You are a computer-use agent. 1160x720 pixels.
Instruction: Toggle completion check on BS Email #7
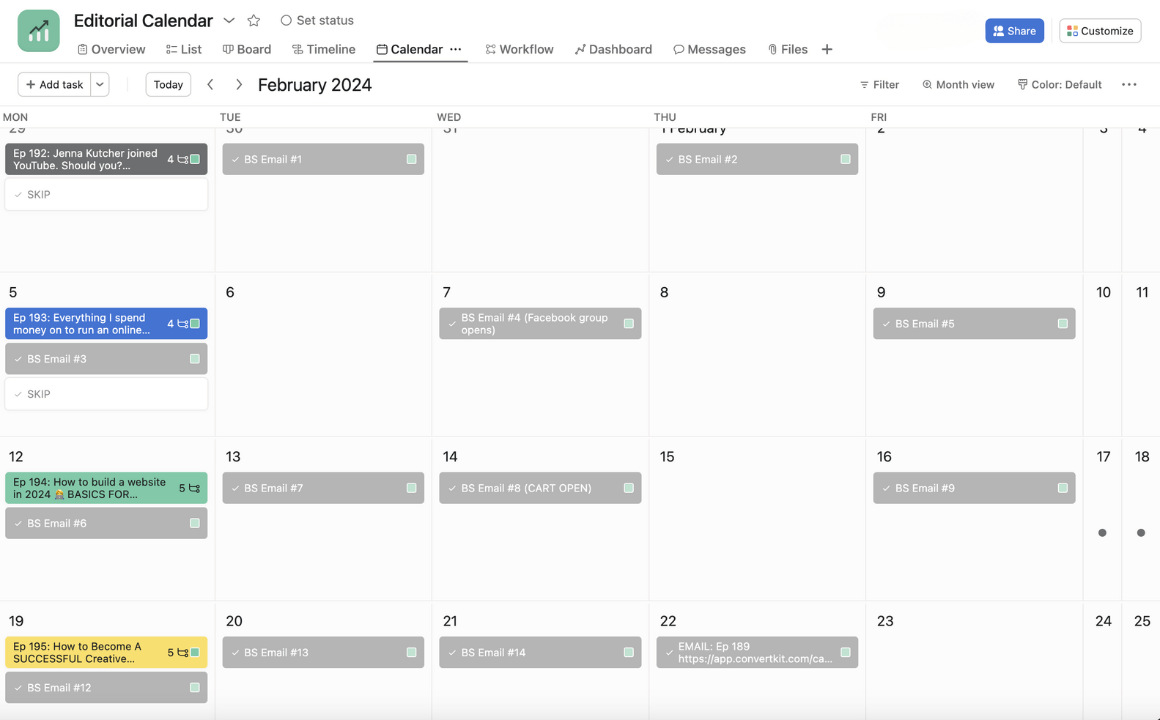[x=235, y=489]
